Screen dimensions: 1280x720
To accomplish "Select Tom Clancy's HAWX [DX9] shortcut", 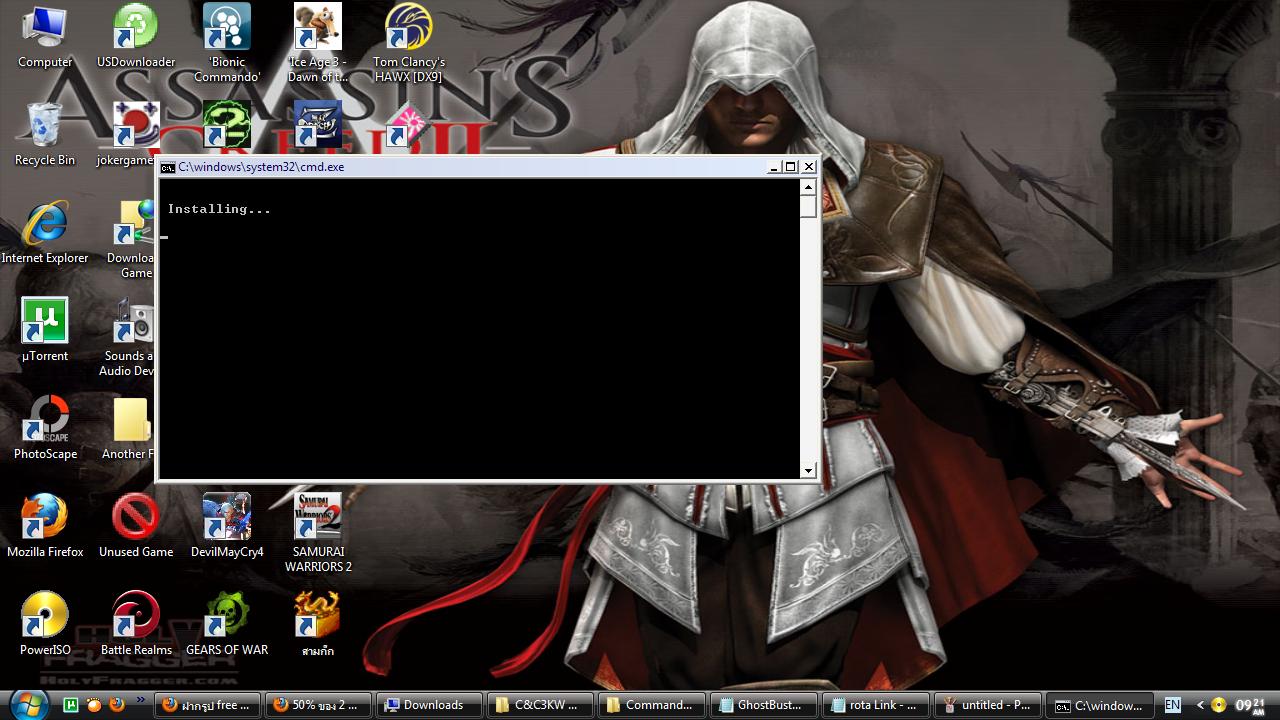I will tap(409, 44).
